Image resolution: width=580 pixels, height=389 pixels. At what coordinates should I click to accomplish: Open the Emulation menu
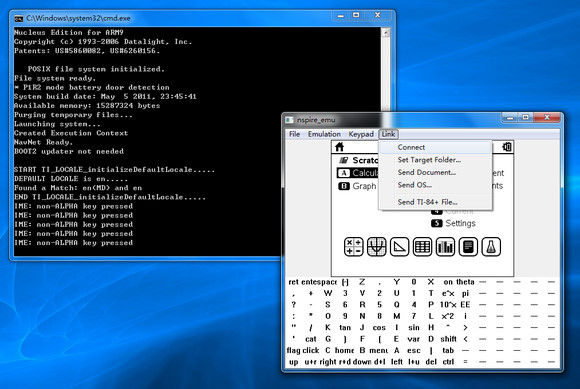[324, 134]
